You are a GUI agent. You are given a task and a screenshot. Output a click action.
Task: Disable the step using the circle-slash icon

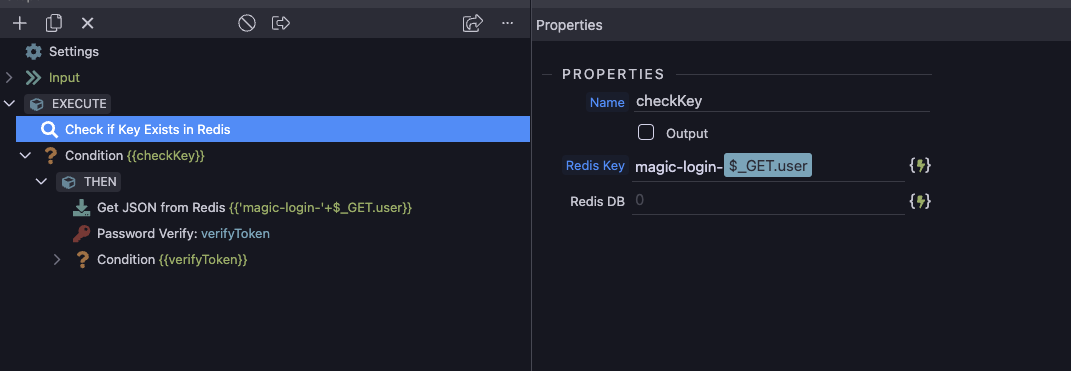pos(247,23)
